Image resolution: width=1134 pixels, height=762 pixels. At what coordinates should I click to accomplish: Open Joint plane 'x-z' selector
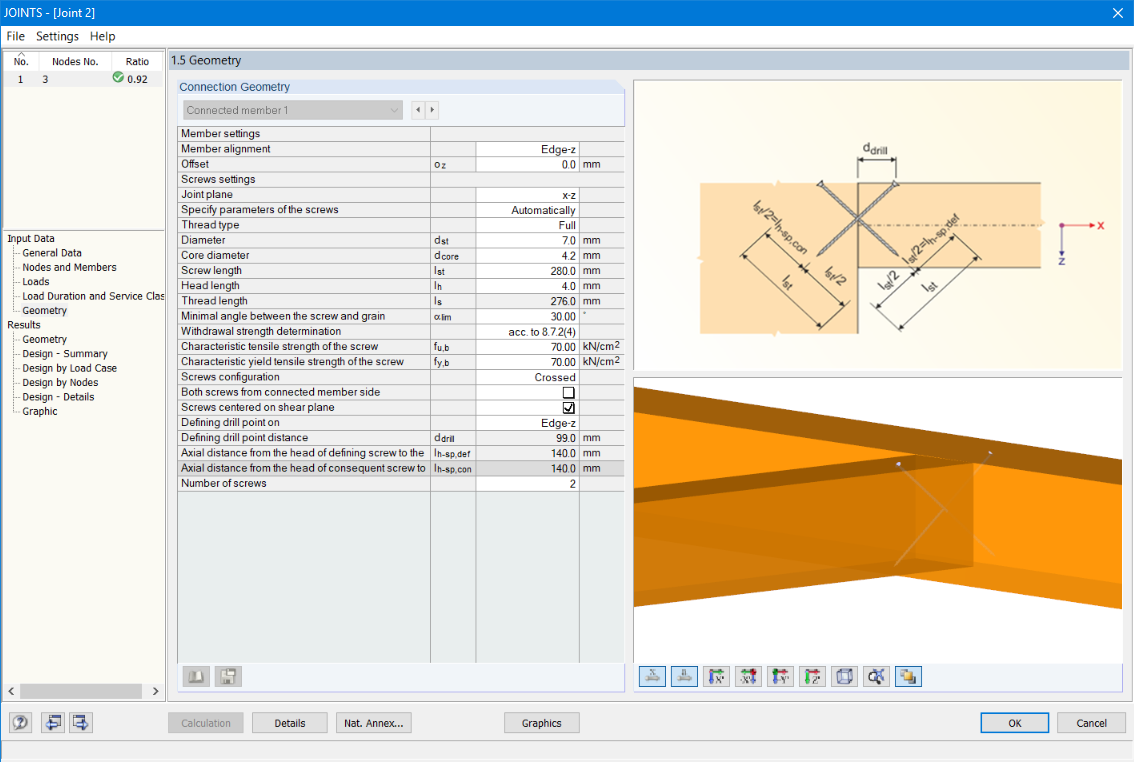[527, 195]
